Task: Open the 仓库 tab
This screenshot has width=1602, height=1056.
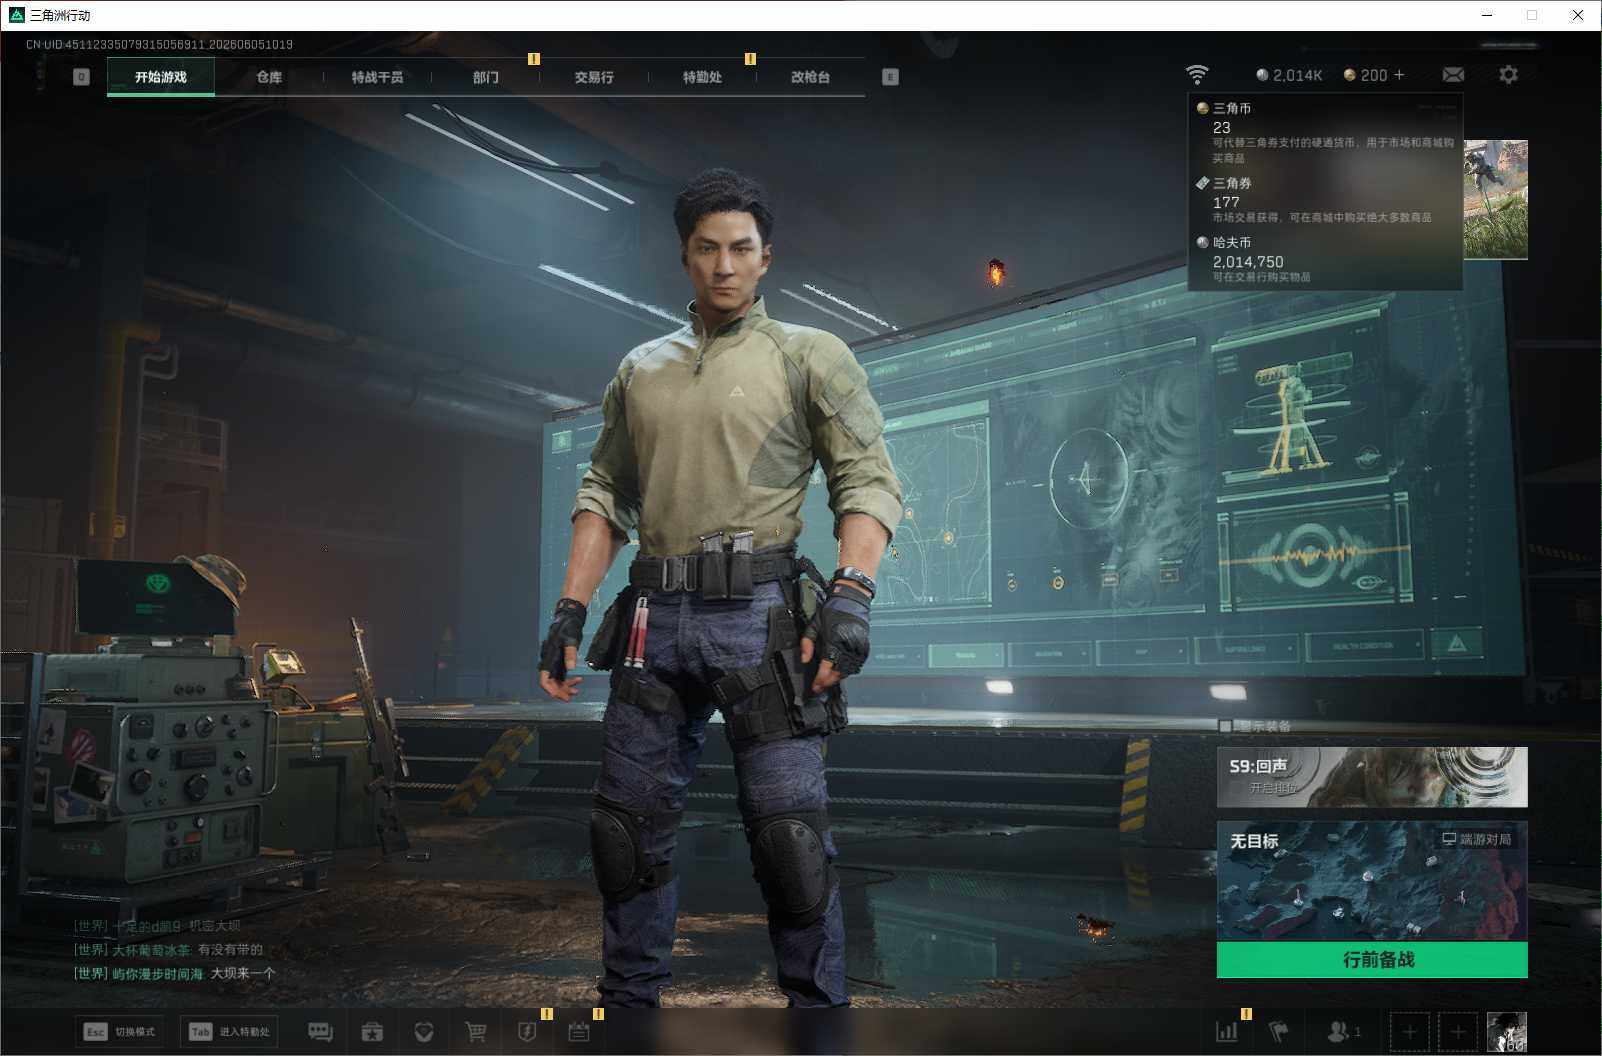Action: pyautogui.click(x=269, y=77)
